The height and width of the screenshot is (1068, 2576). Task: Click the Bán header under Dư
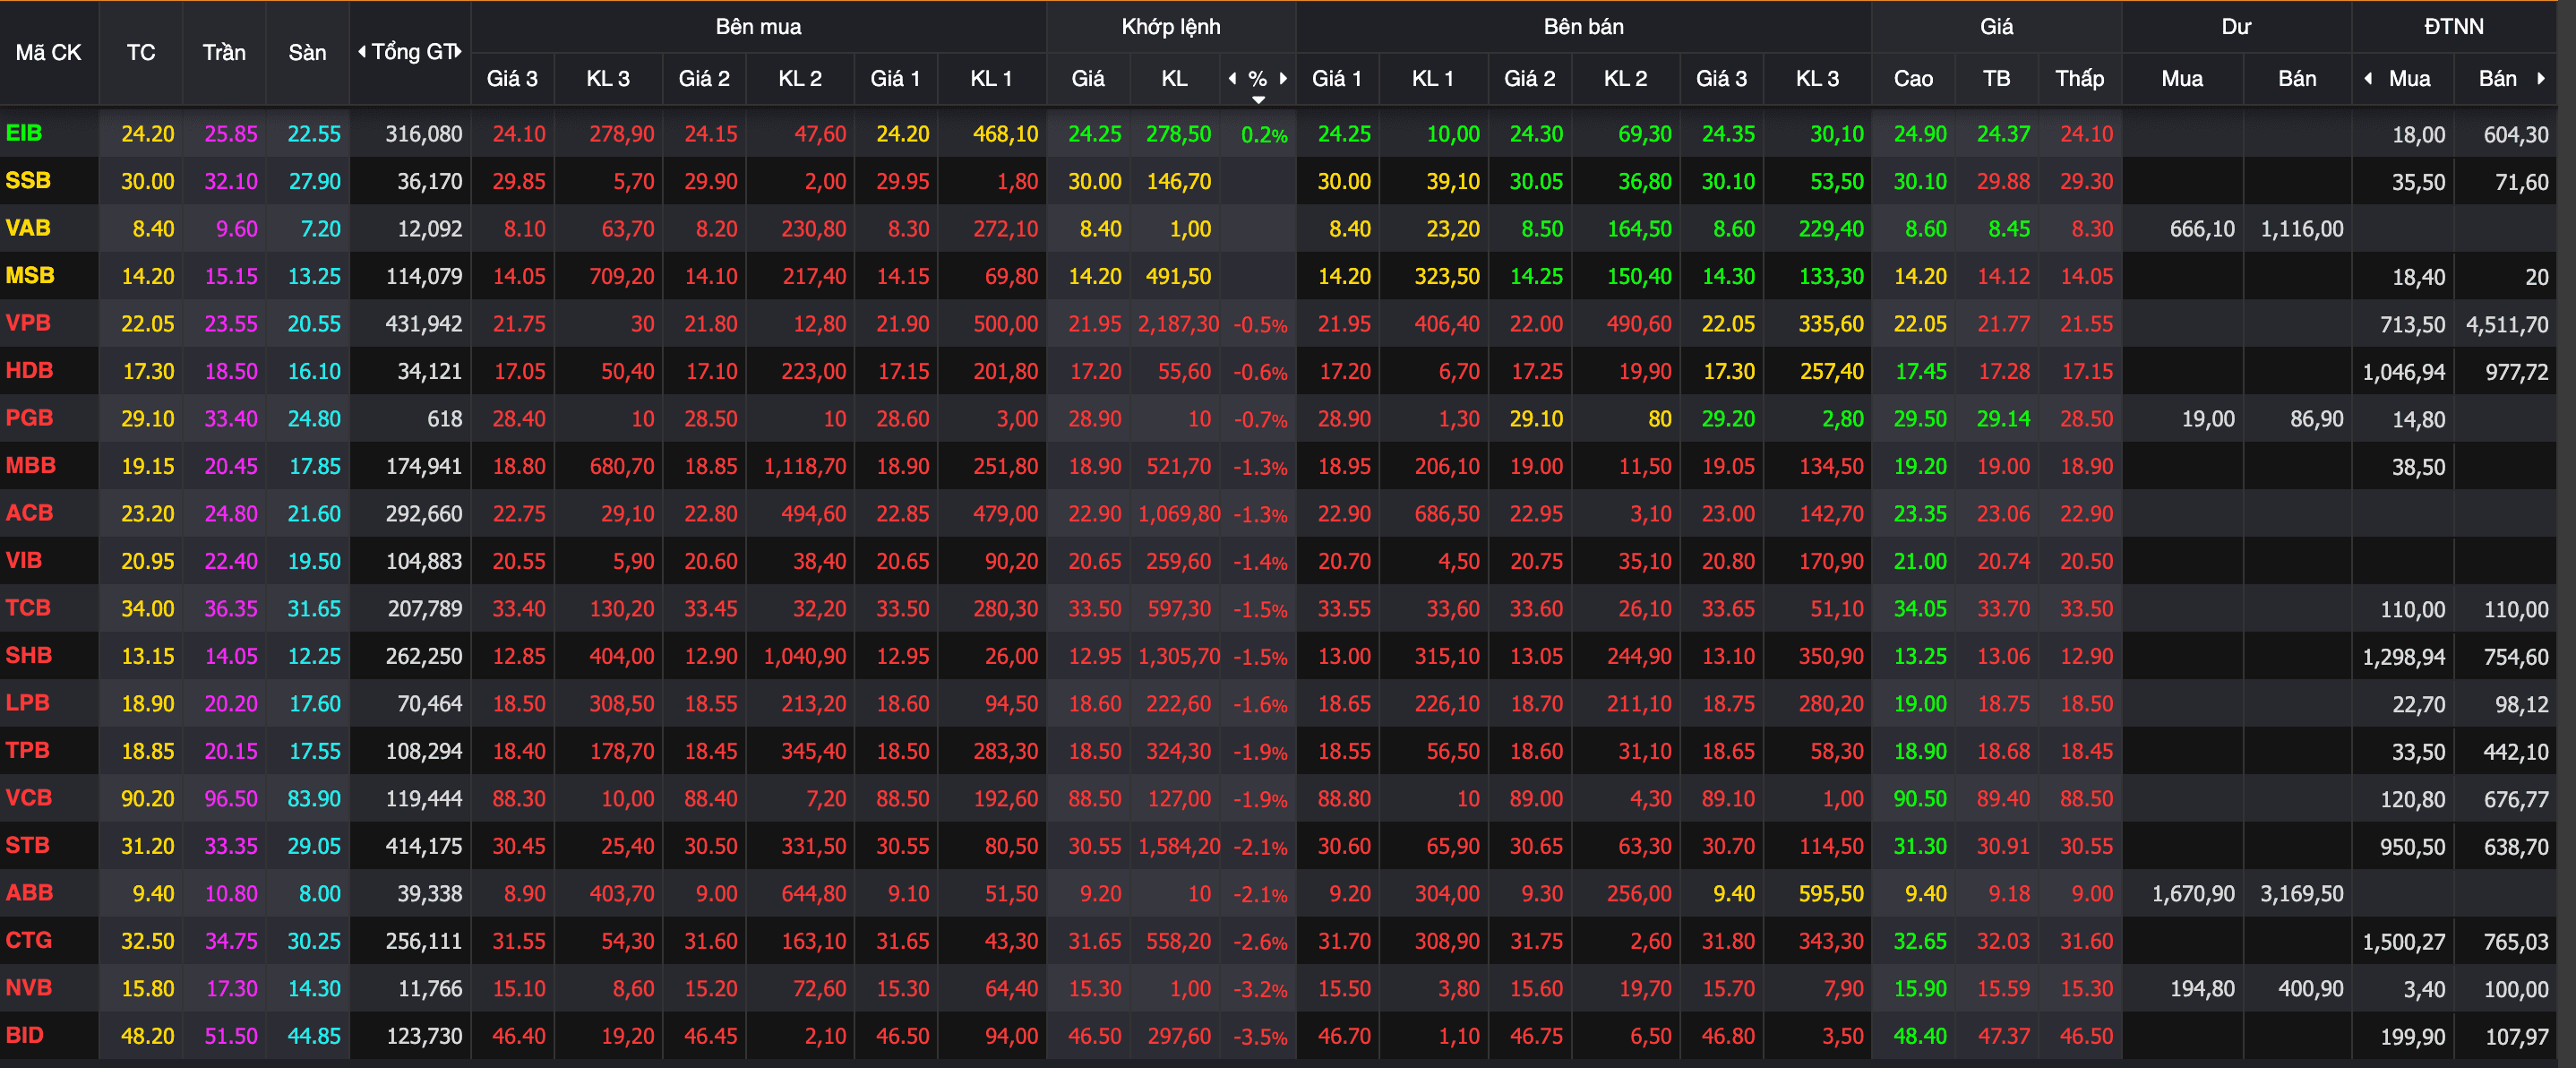pyautogui.click(x=2297, y=79)
